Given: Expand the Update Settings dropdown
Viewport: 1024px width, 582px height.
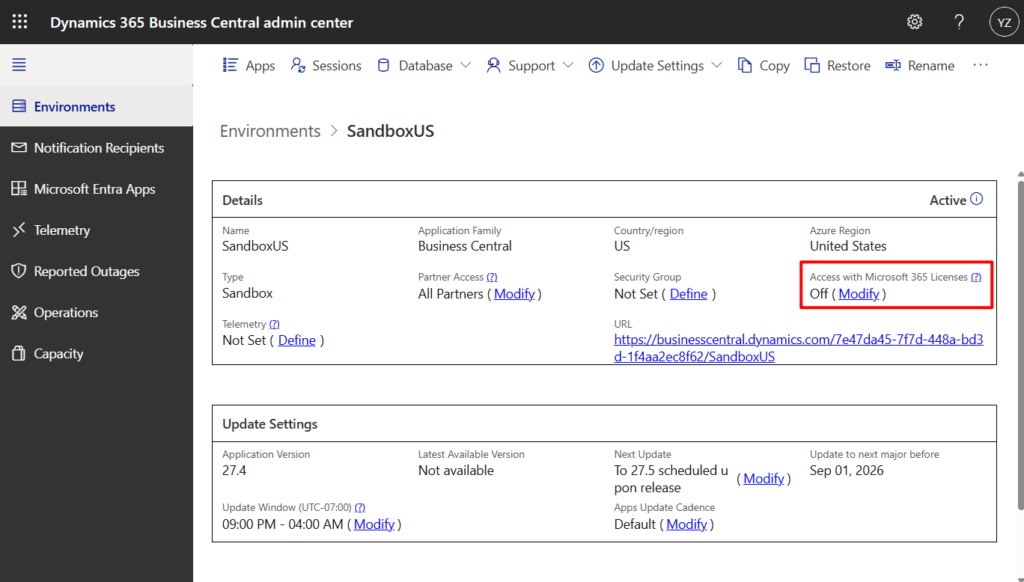Looking at the screenshot, I should coord(655,65).
